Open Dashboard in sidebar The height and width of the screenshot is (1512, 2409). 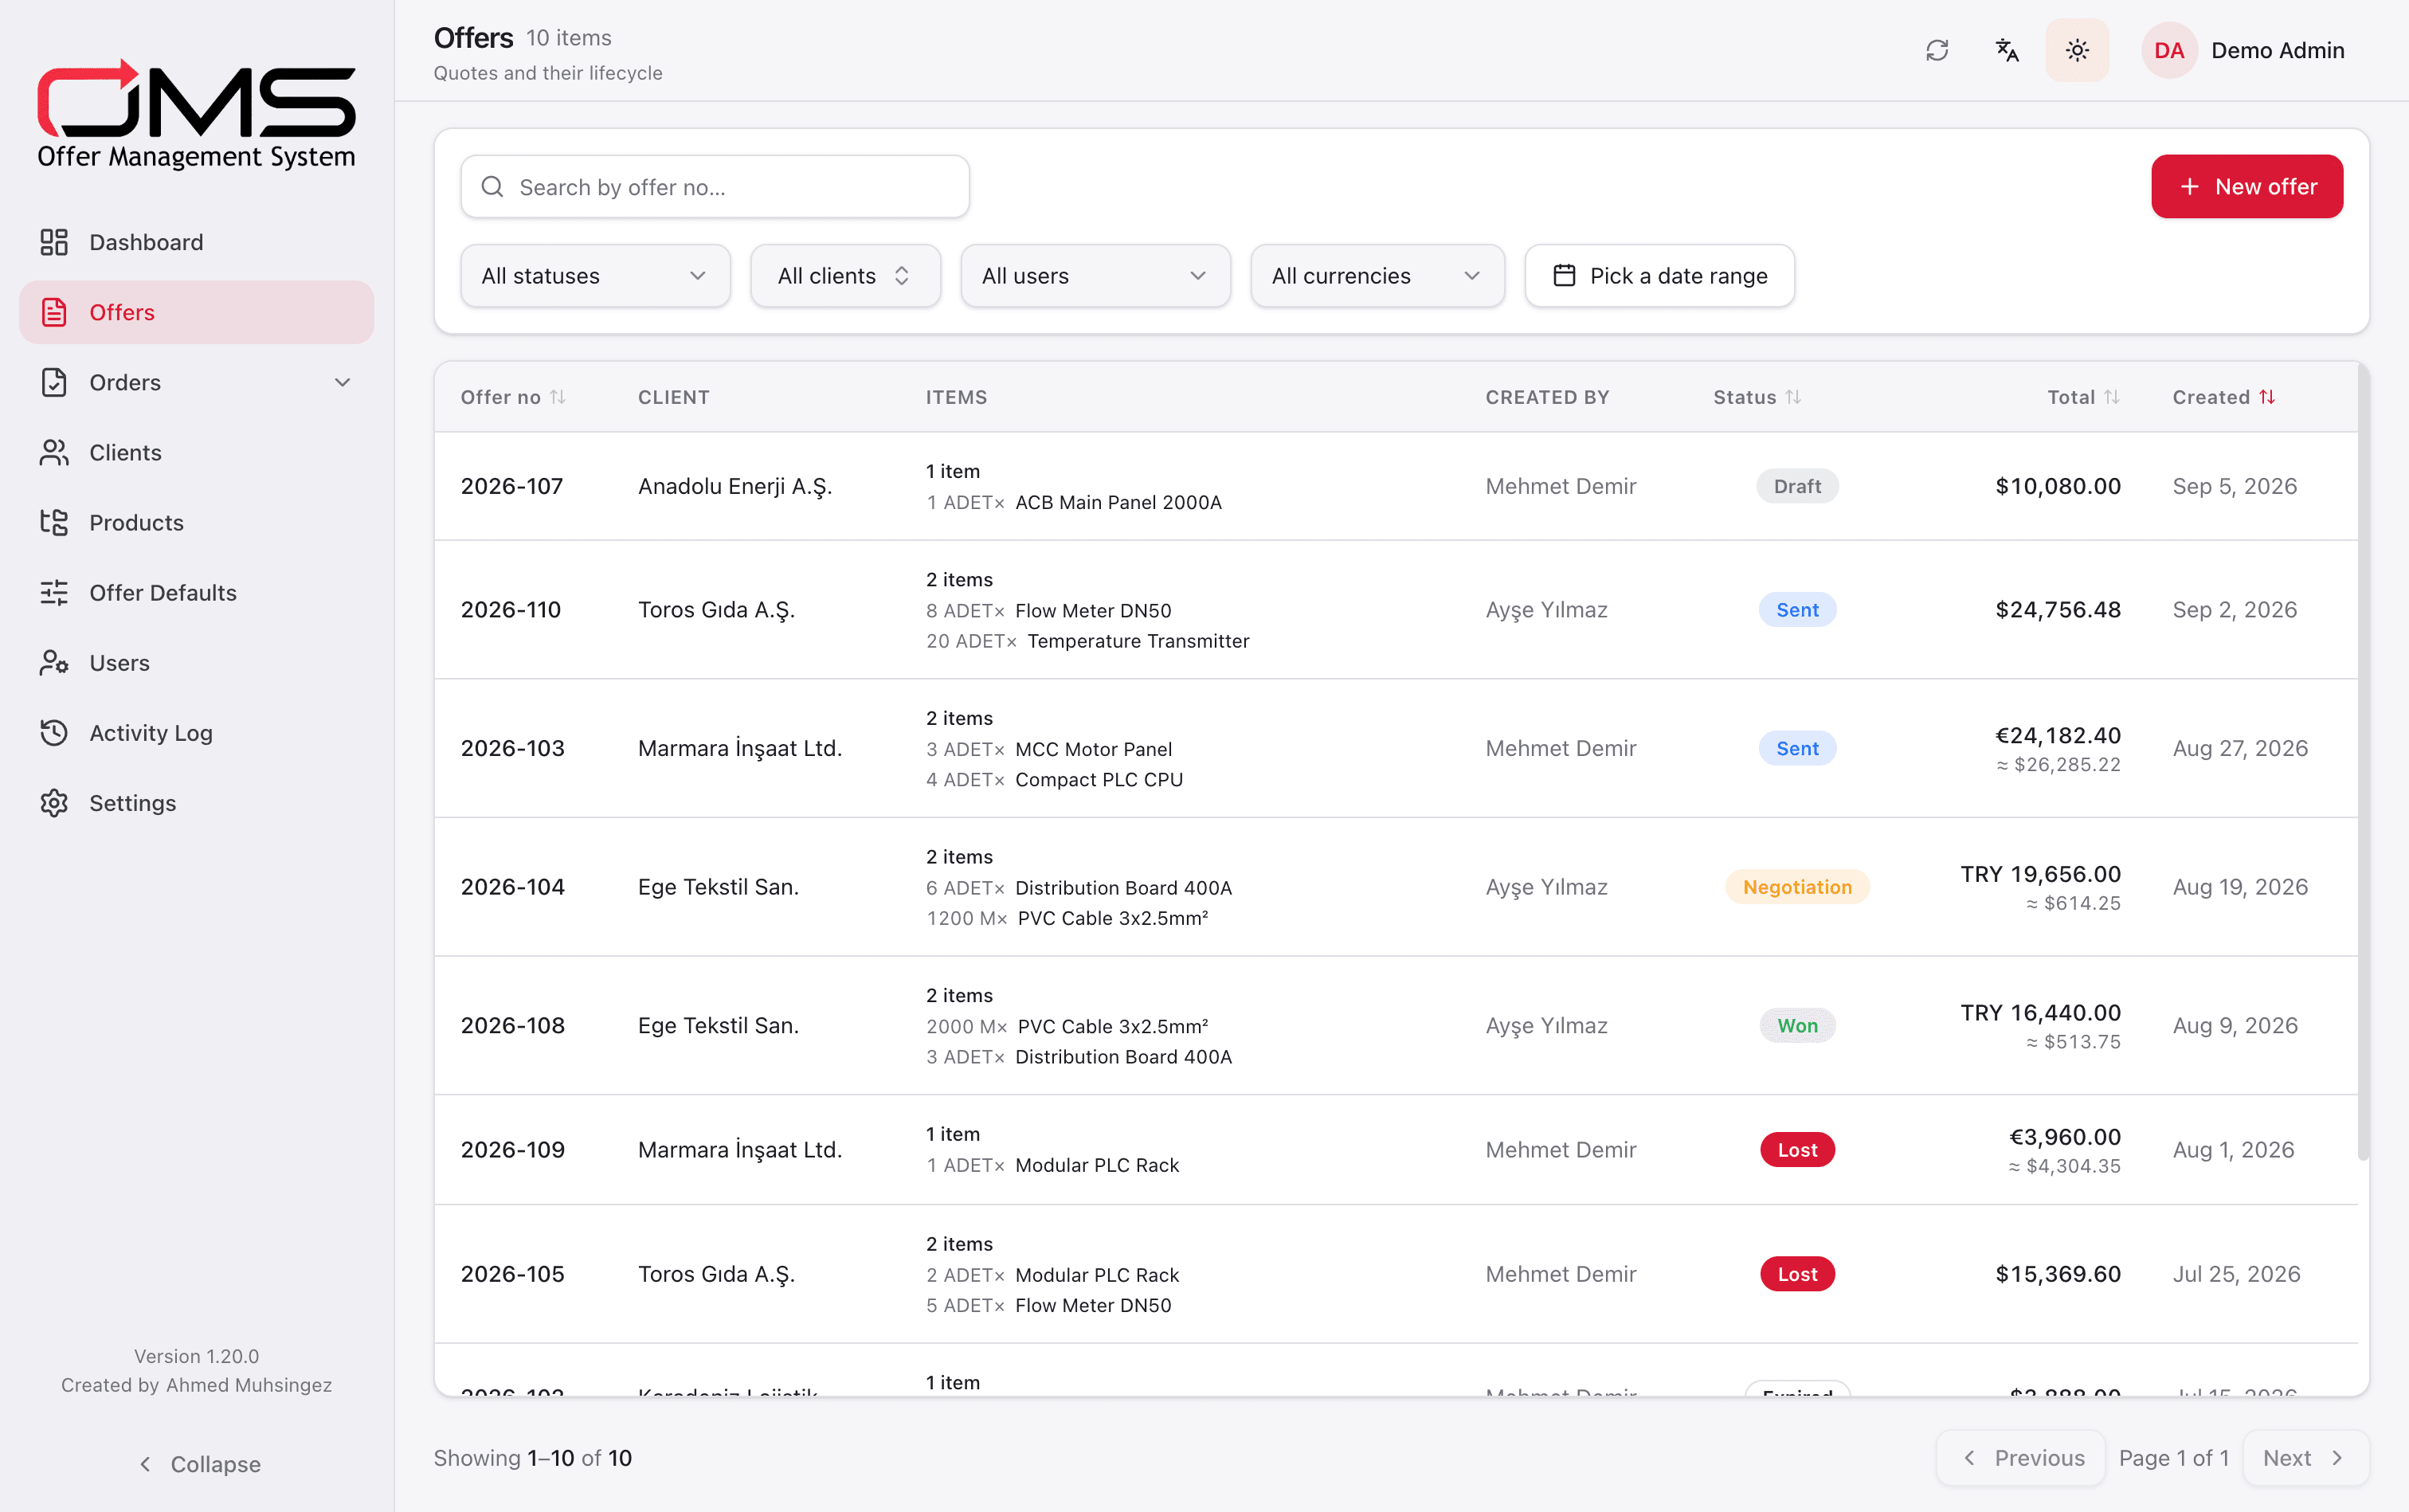tap(197, 242)
